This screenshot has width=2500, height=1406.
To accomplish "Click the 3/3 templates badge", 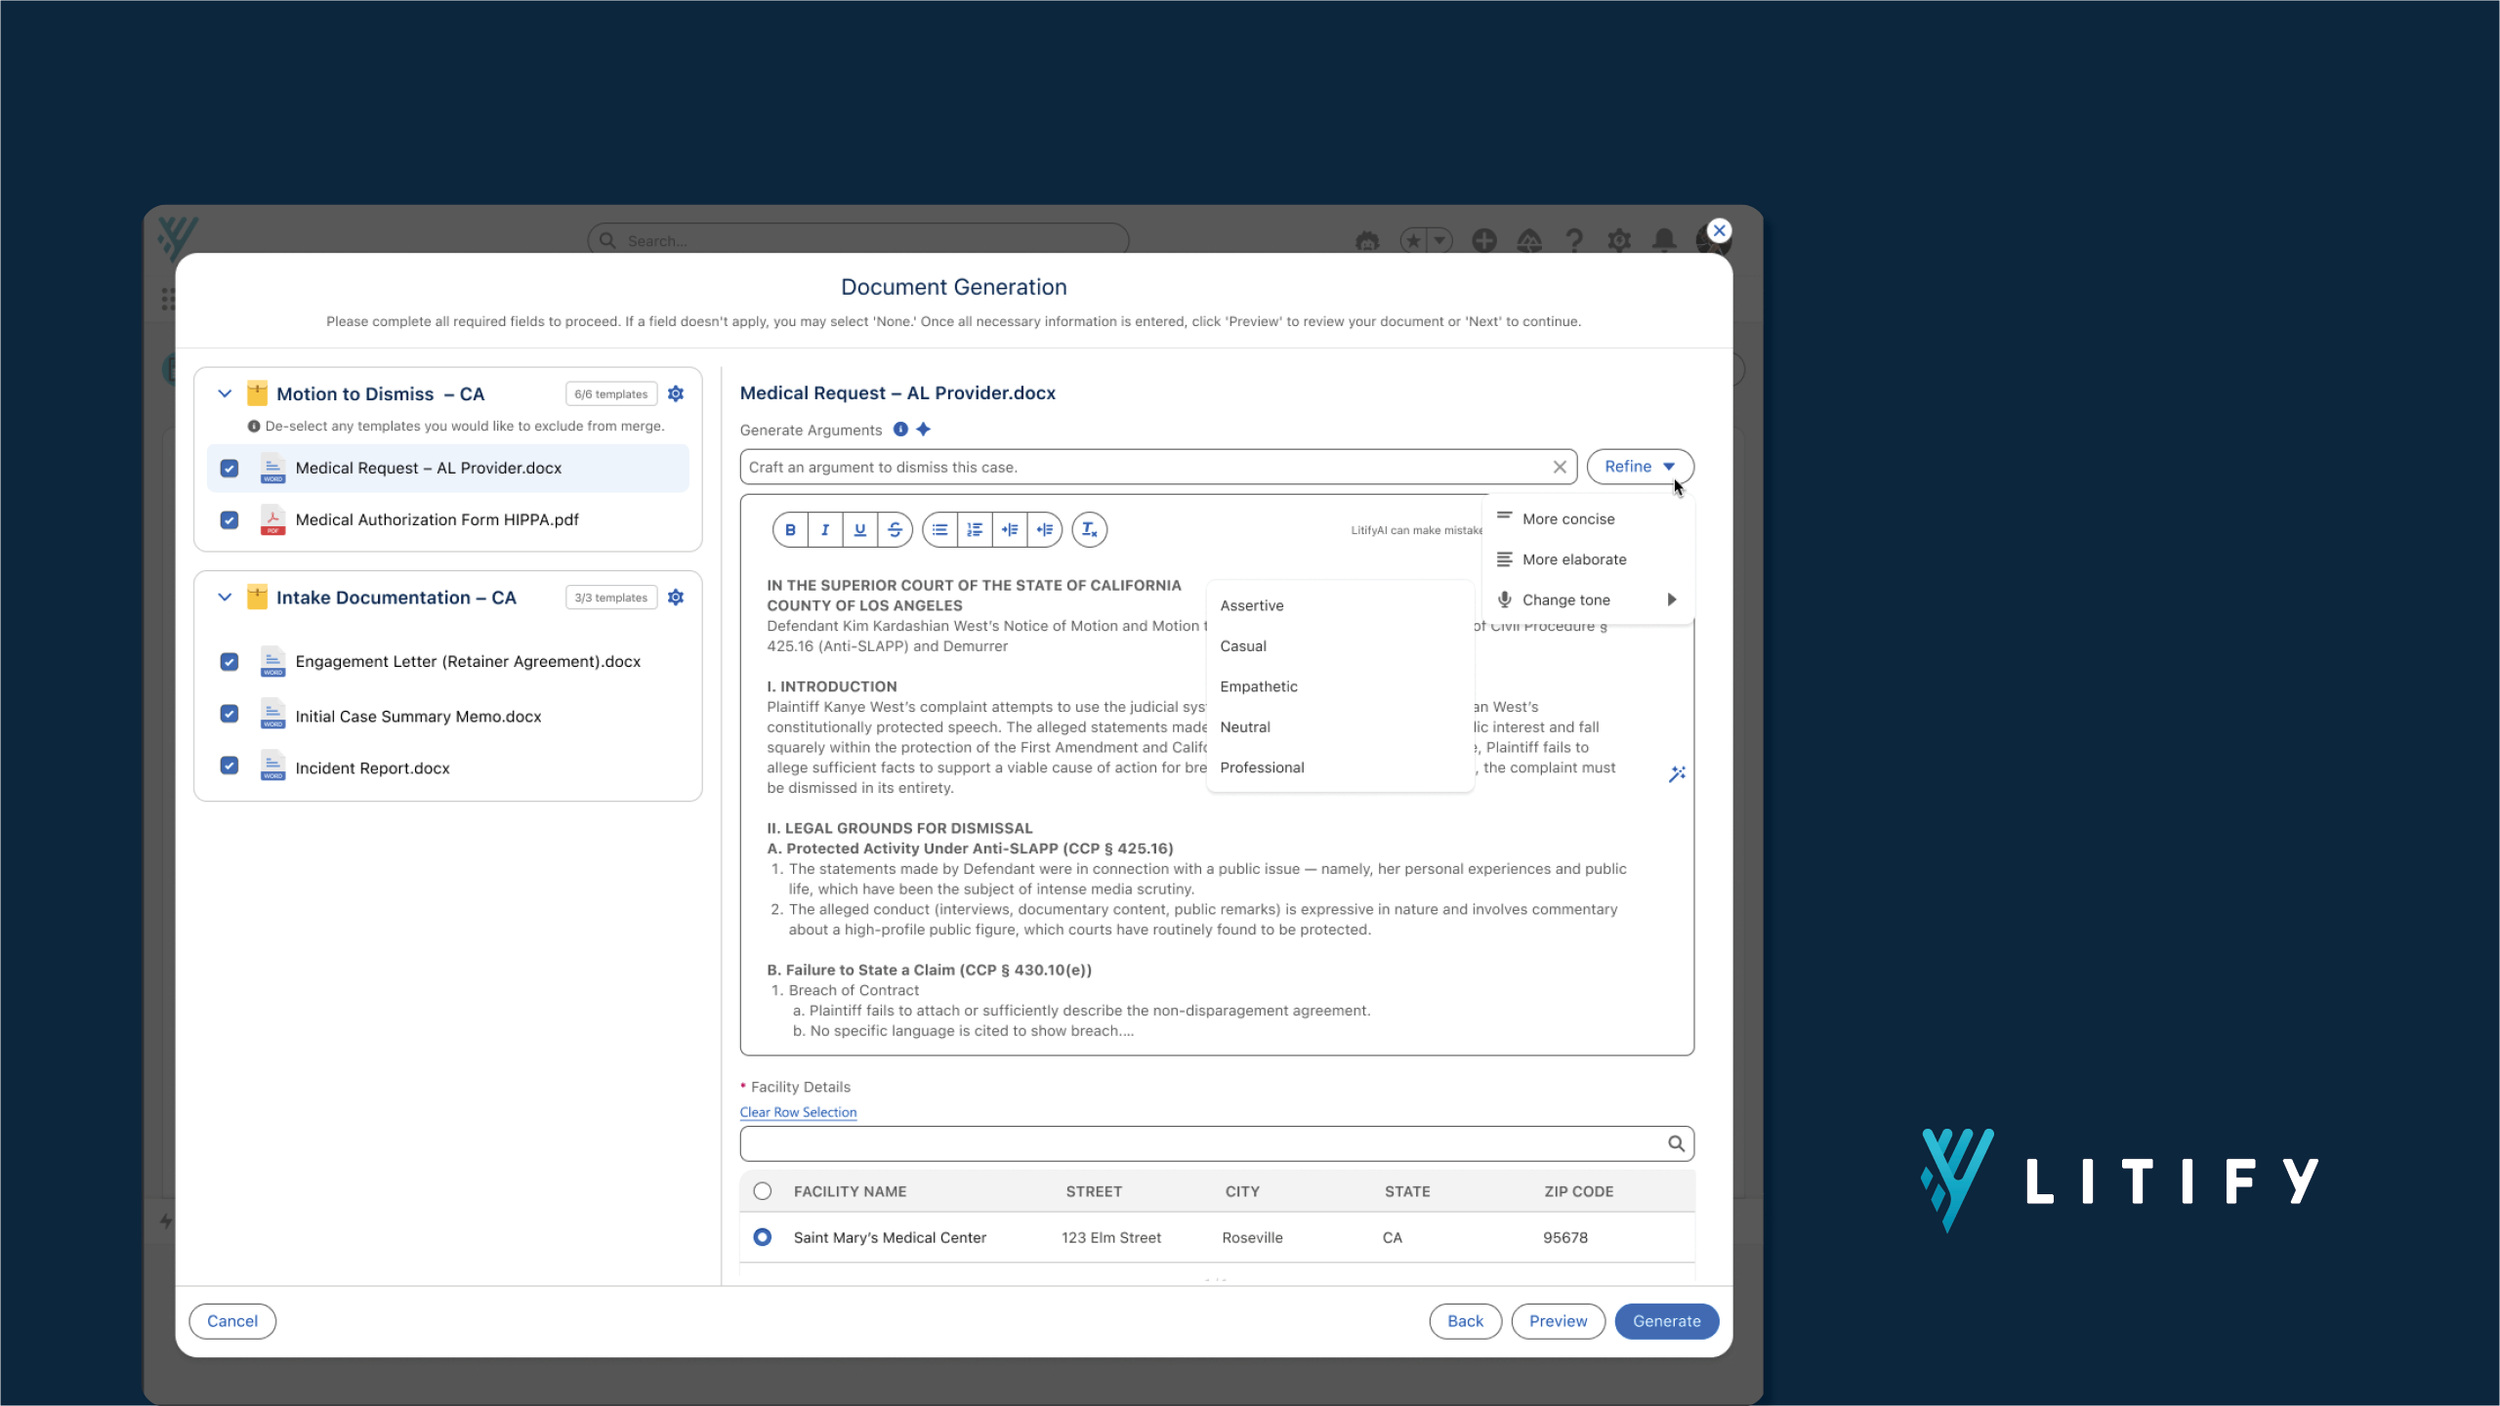I will [x=611, y=597].
